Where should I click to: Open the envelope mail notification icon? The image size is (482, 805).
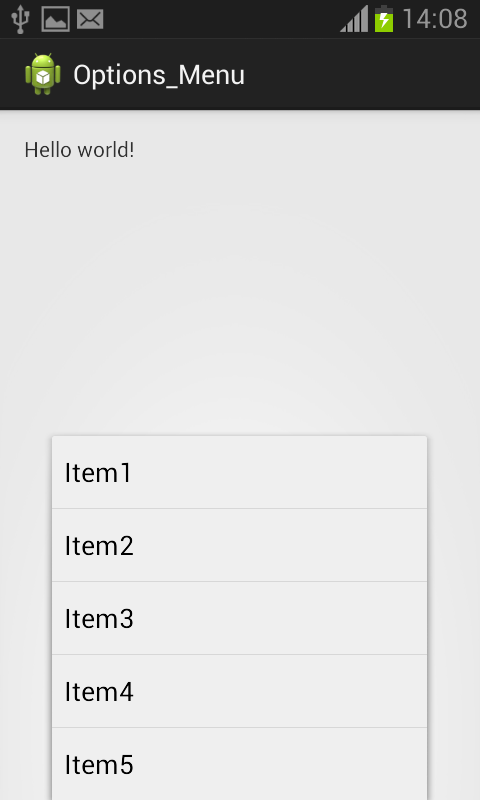click(90, 20)
